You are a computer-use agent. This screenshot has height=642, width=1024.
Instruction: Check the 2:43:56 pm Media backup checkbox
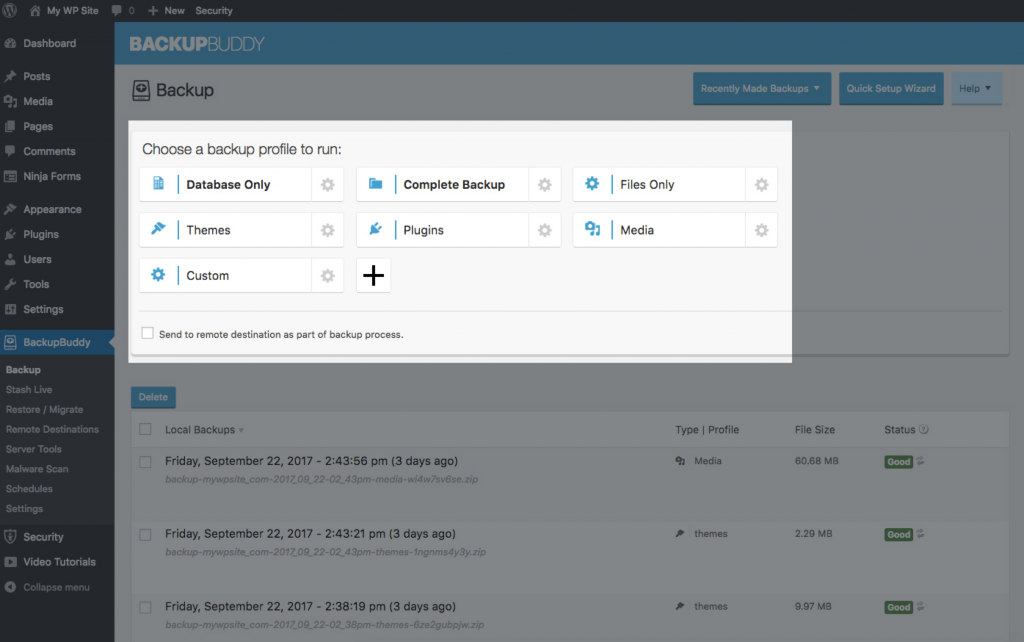point(145,462)
